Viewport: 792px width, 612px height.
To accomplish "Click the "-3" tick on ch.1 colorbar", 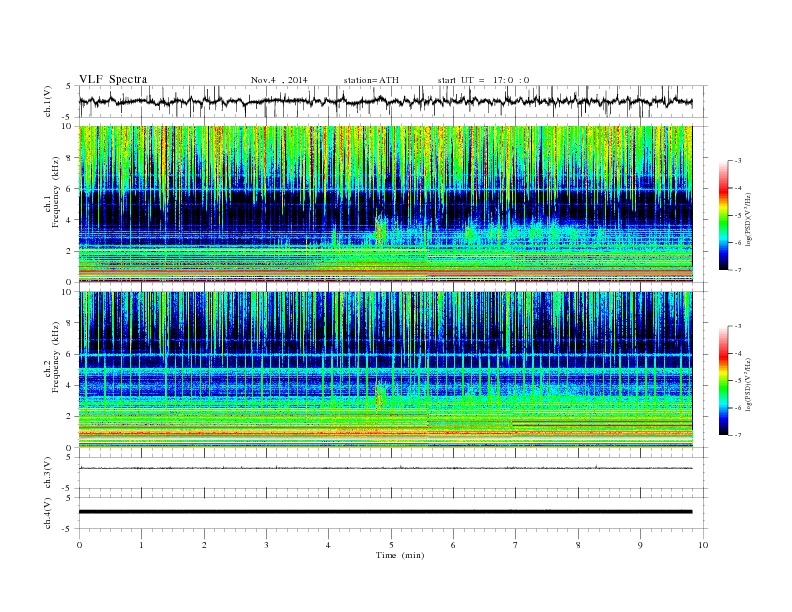I will point(737,161).
